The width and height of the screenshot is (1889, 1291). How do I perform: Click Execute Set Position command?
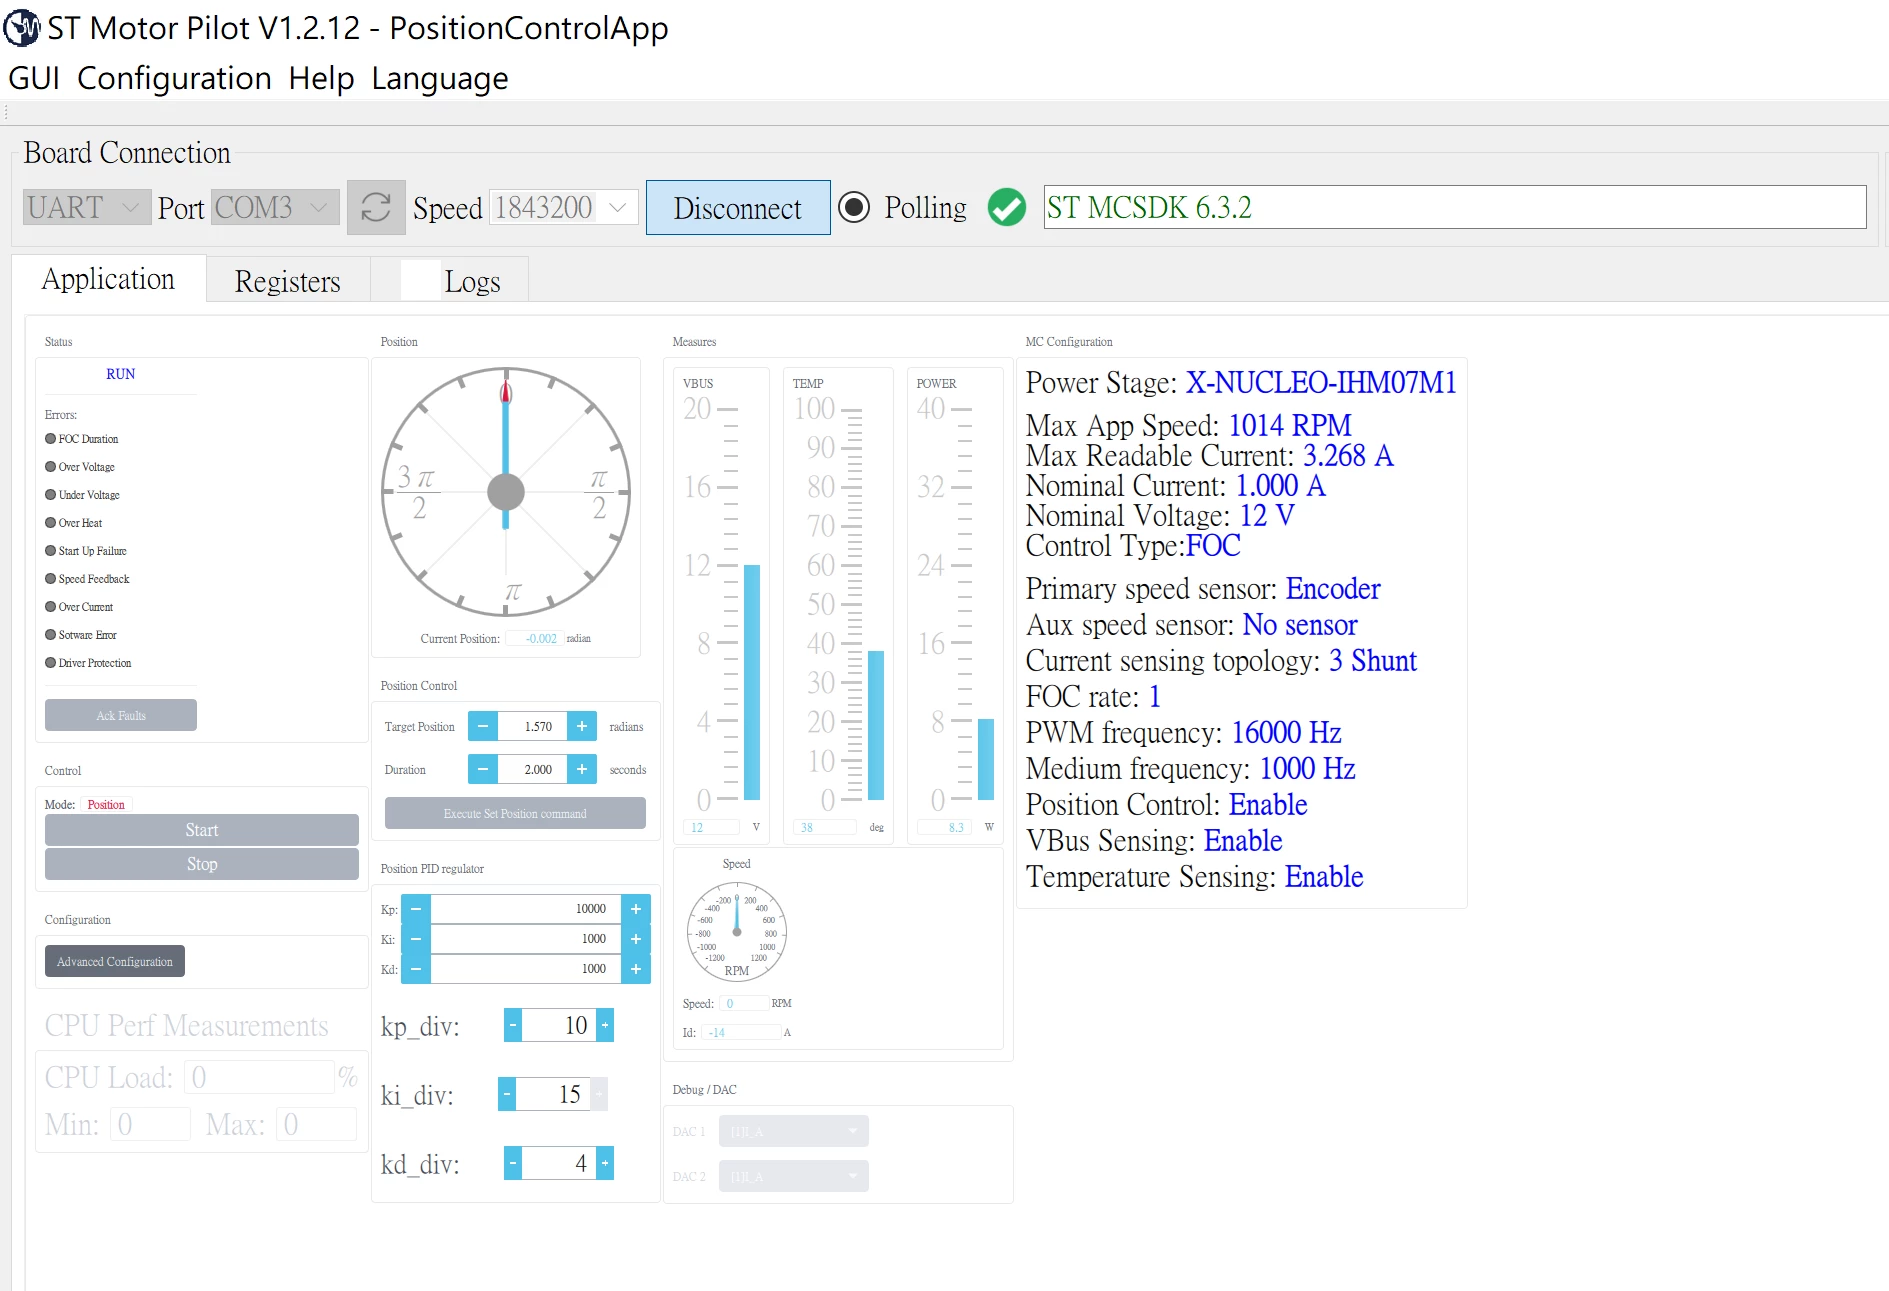pyautogui.click(x=515, y=813)
